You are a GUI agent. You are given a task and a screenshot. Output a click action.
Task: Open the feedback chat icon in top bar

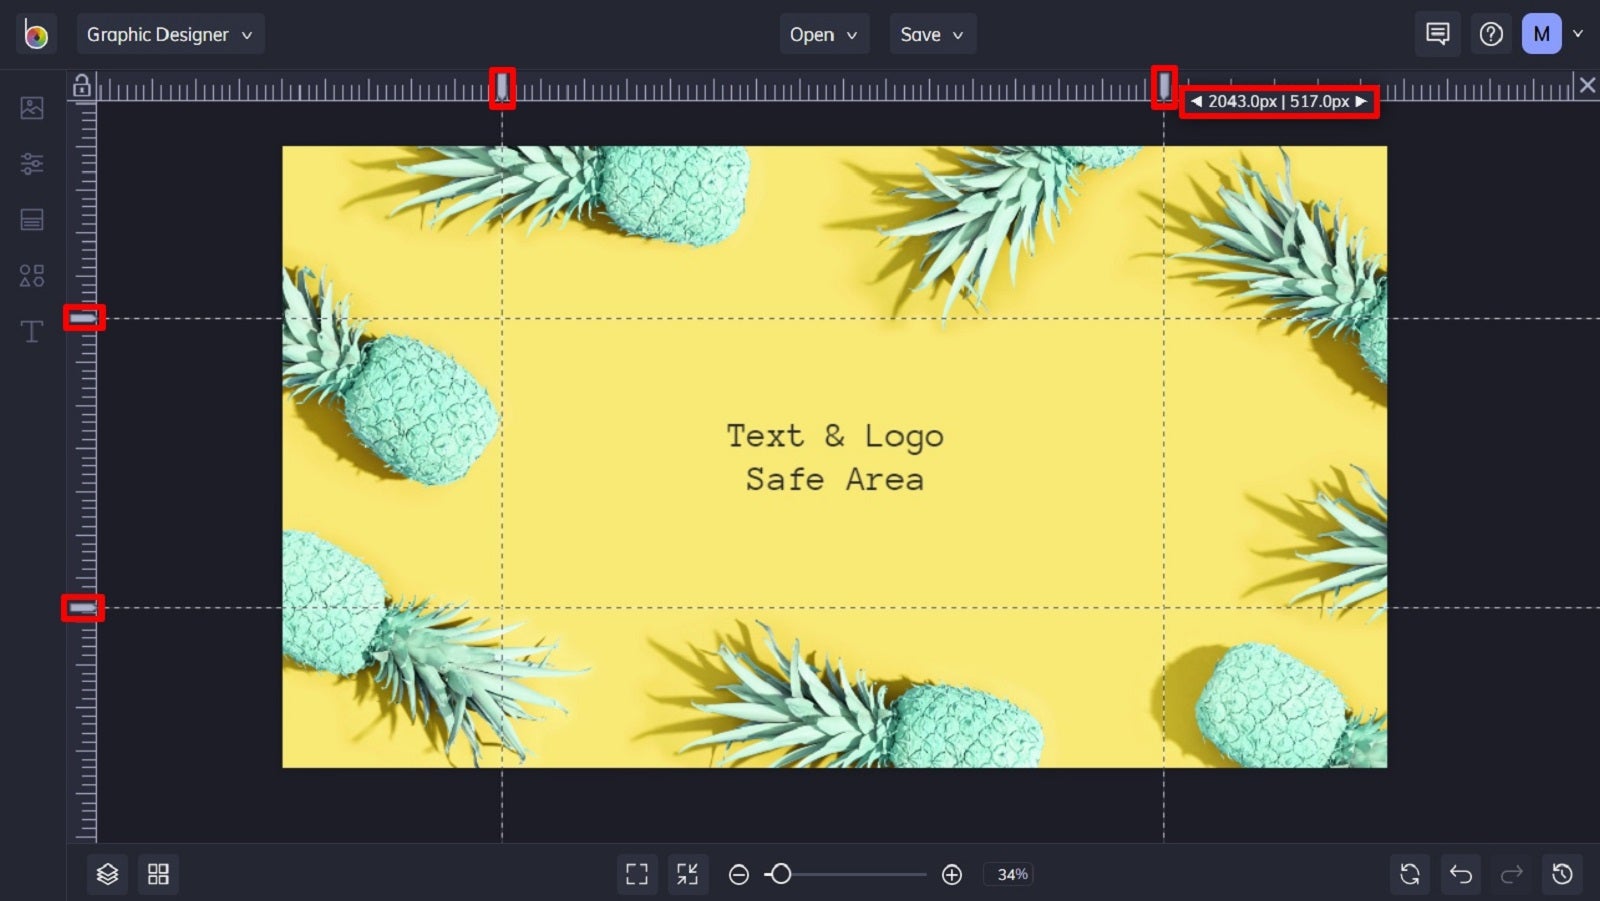tap(1437, 33)
